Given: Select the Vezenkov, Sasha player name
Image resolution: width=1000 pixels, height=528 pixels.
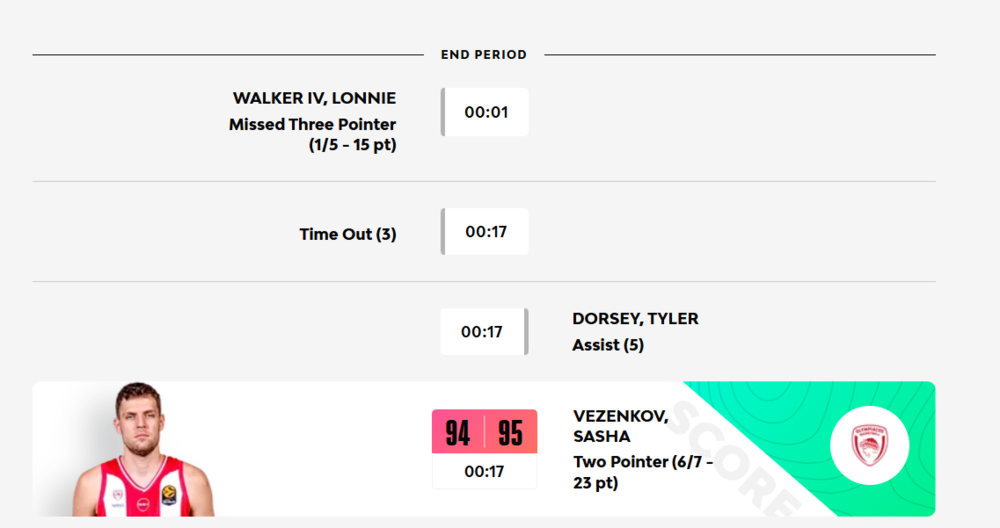Looking at the screenshot, I should tap(620, 426).
